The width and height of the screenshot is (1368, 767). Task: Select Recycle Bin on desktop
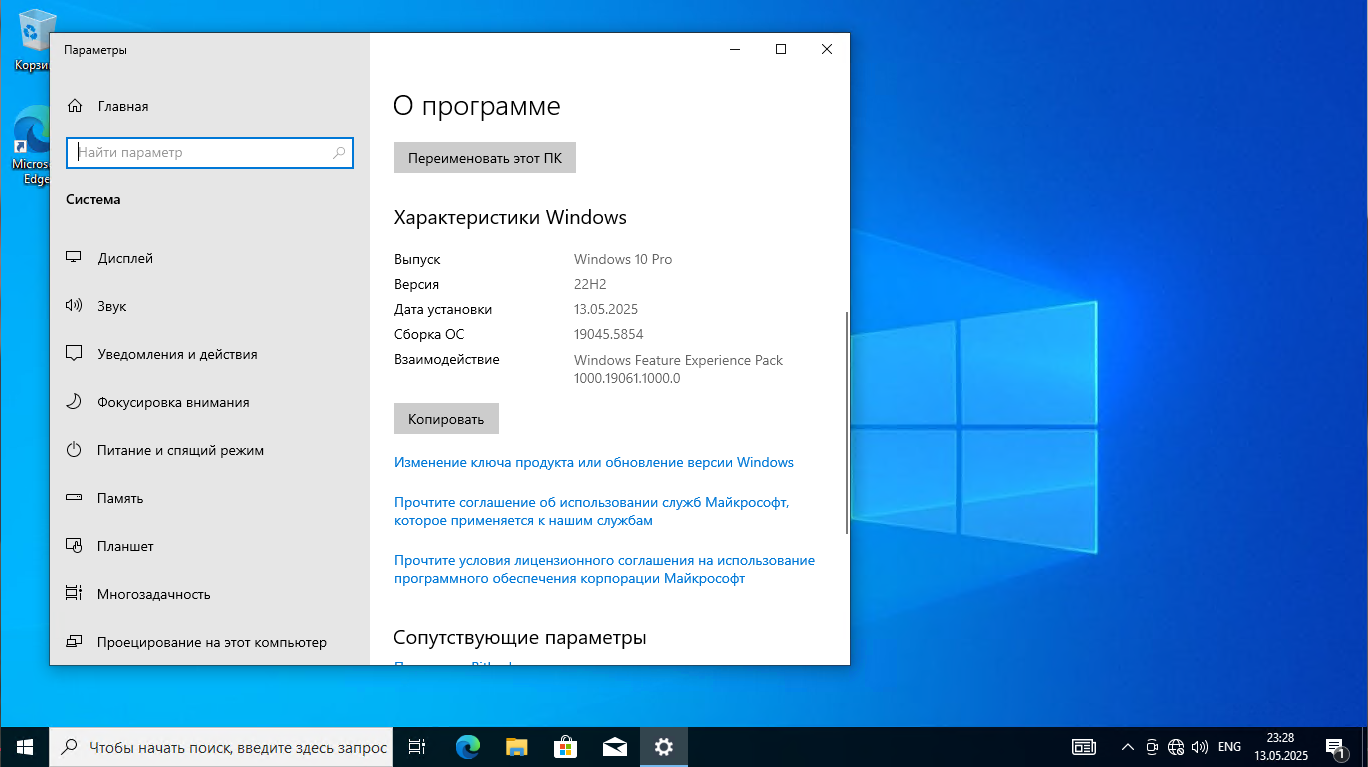[33, 40]
